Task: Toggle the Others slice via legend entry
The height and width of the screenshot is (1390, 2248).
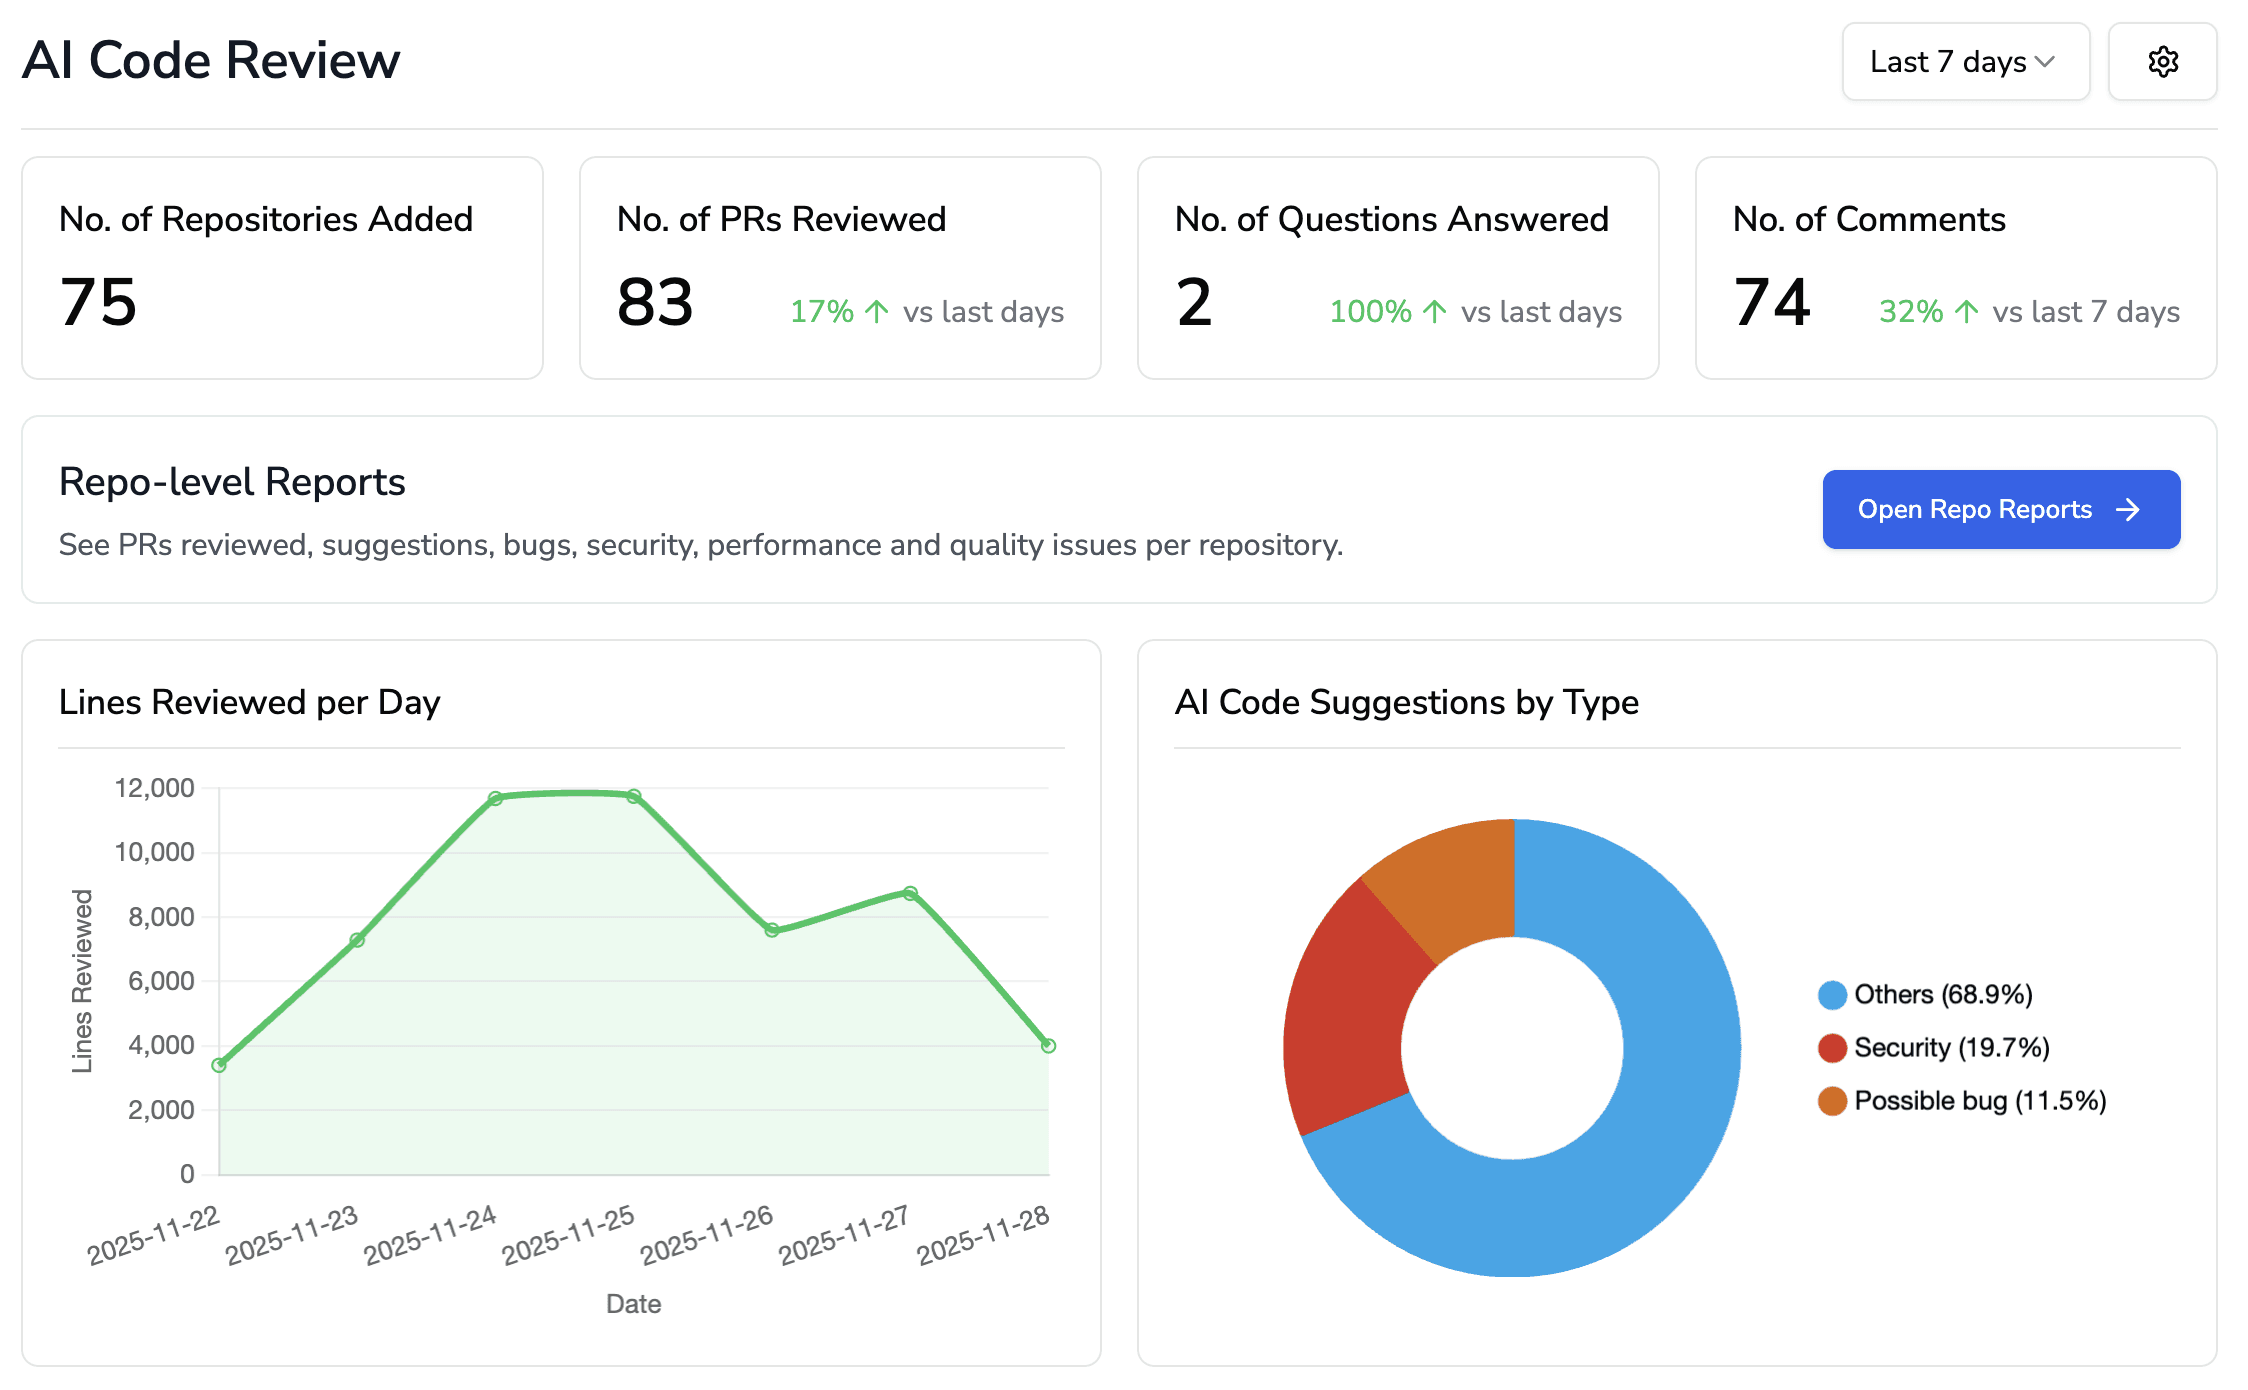Action: 1940,994
